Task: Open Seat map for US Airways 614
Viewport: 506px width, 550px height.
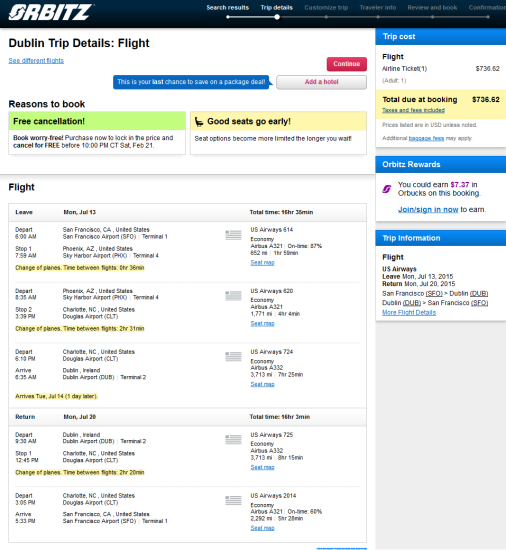Action: coord(262,263)
